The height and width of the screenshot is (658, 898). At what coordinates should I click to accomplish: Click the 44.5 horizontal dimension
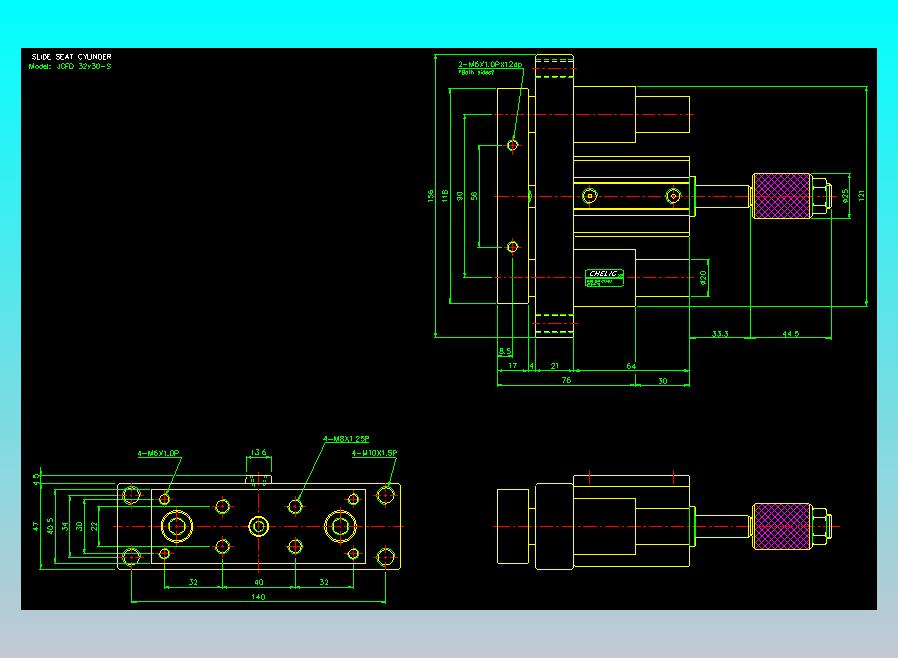tap(790, 333)
